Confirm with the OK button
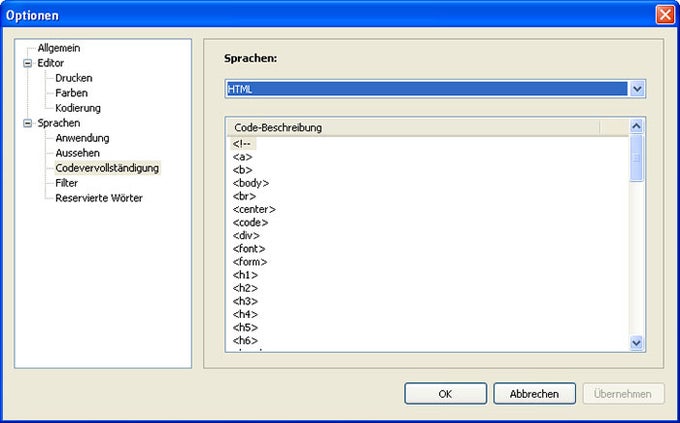 pyautogui.click(x=445, y=393)
